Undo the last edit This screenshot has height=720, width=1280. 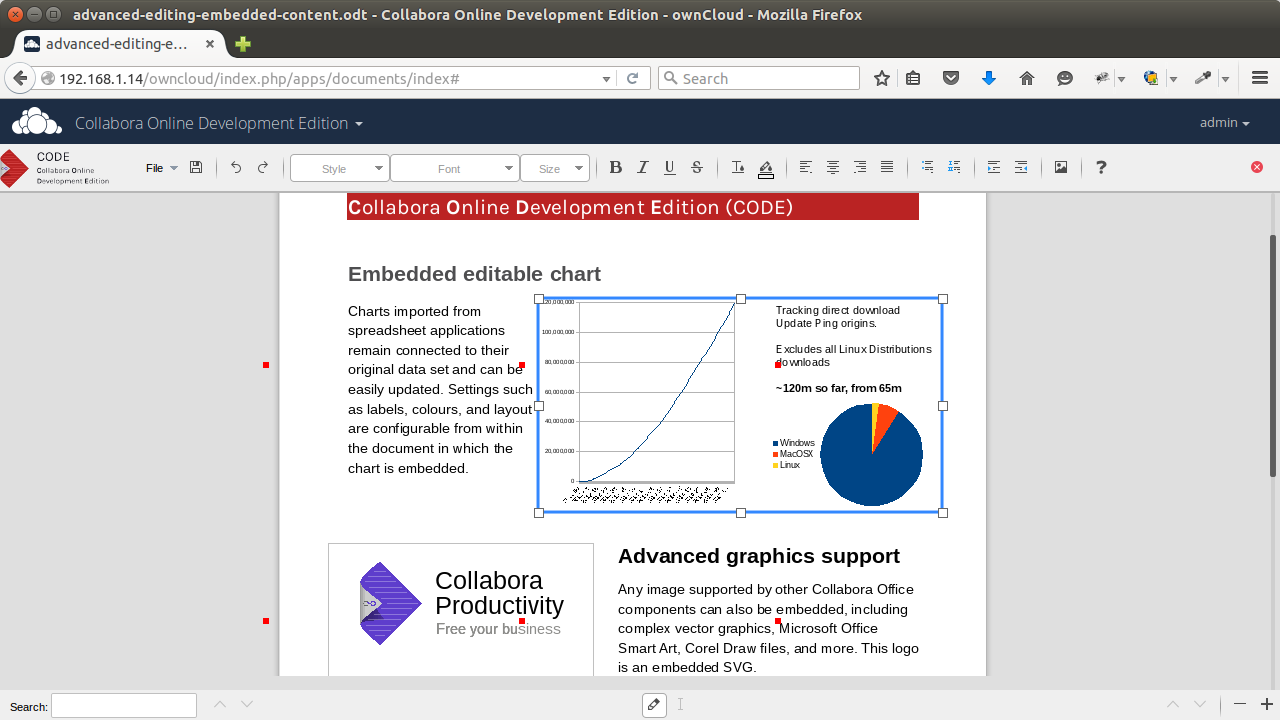[x=236, y=167]
